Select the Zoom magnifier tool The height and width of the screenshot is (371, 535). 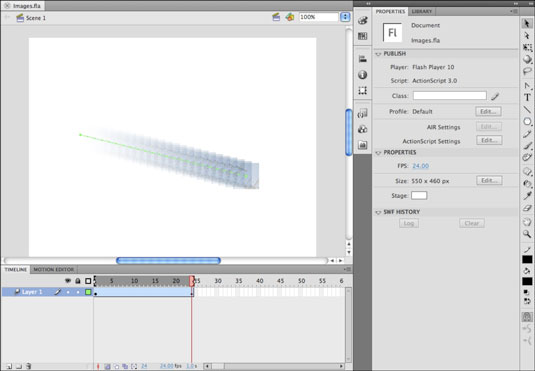[527, 234]
